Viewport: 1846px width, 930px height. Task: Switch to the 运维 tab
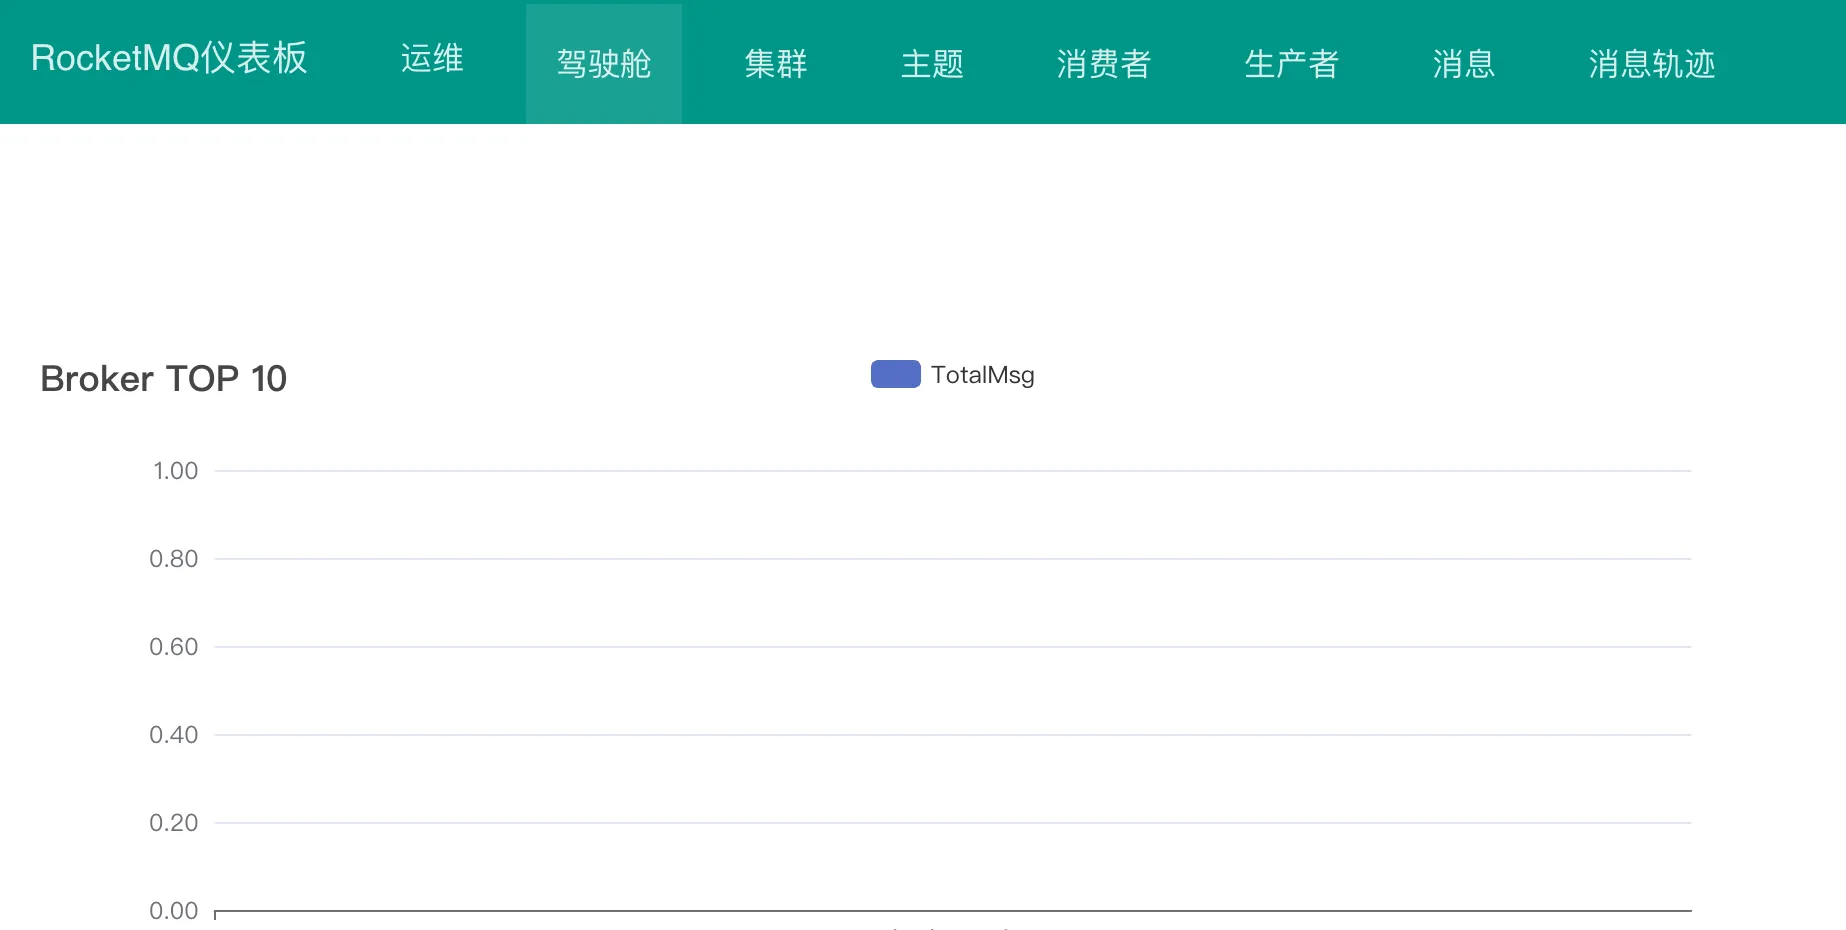(x=432, y=61)
